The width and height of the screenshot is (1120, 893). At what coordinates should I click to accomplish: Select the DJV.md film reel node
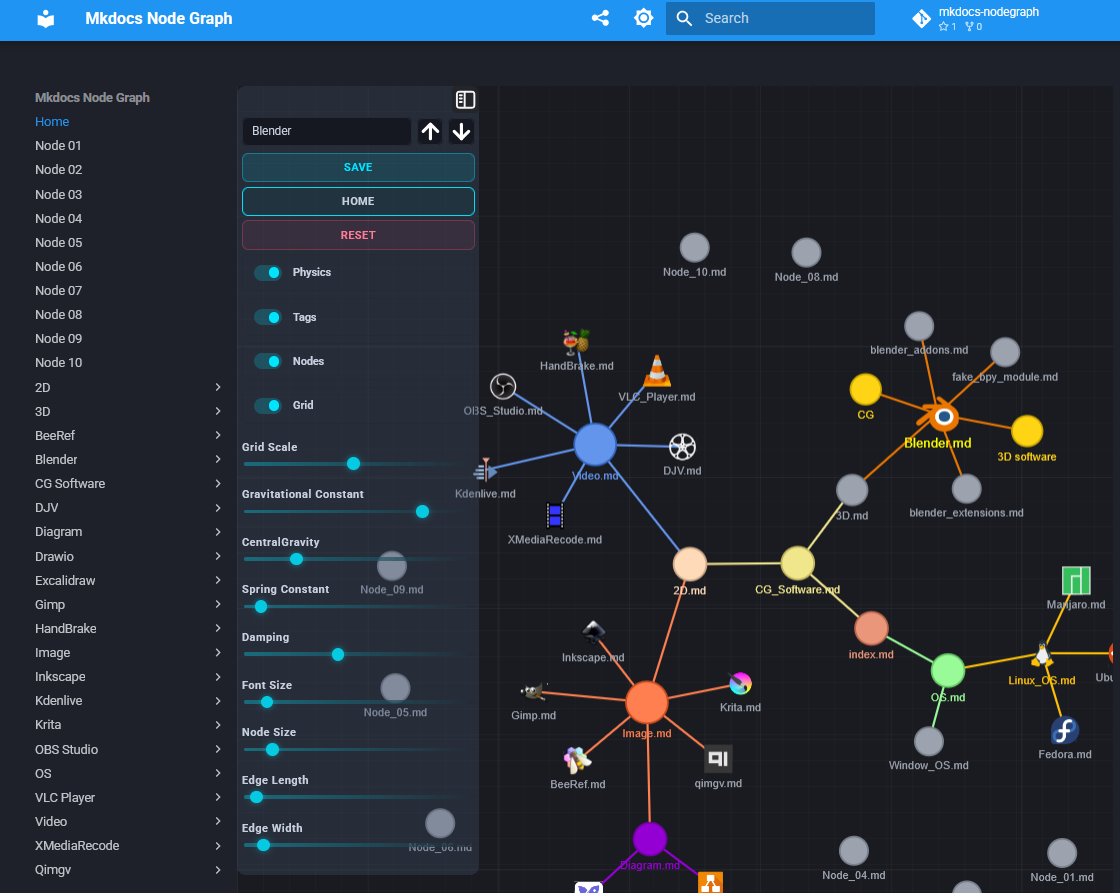pyautogui.click(x=682, y=447)
